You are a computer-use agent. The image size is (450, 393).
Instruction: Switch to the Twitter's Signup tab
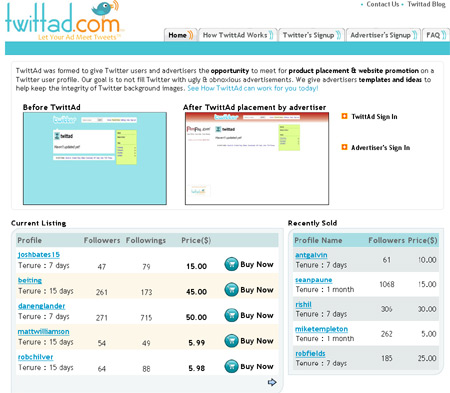pos(311,35)
